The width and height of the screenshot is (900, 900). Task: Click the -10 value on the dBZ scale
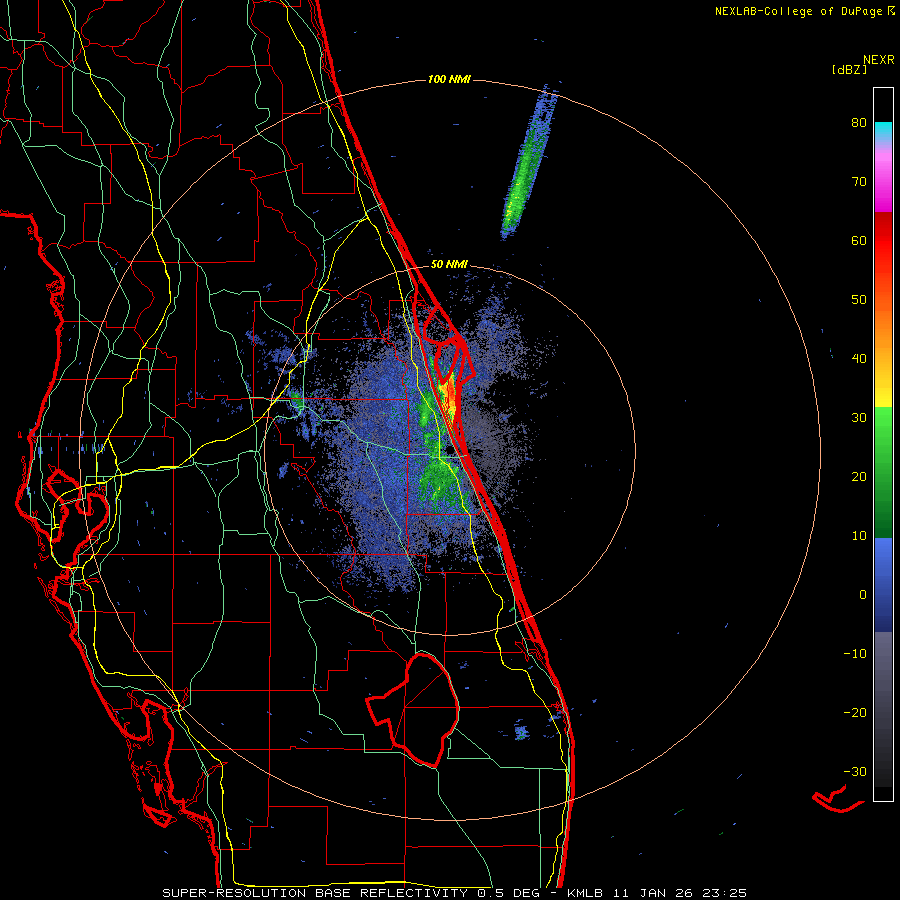(855, 654)
